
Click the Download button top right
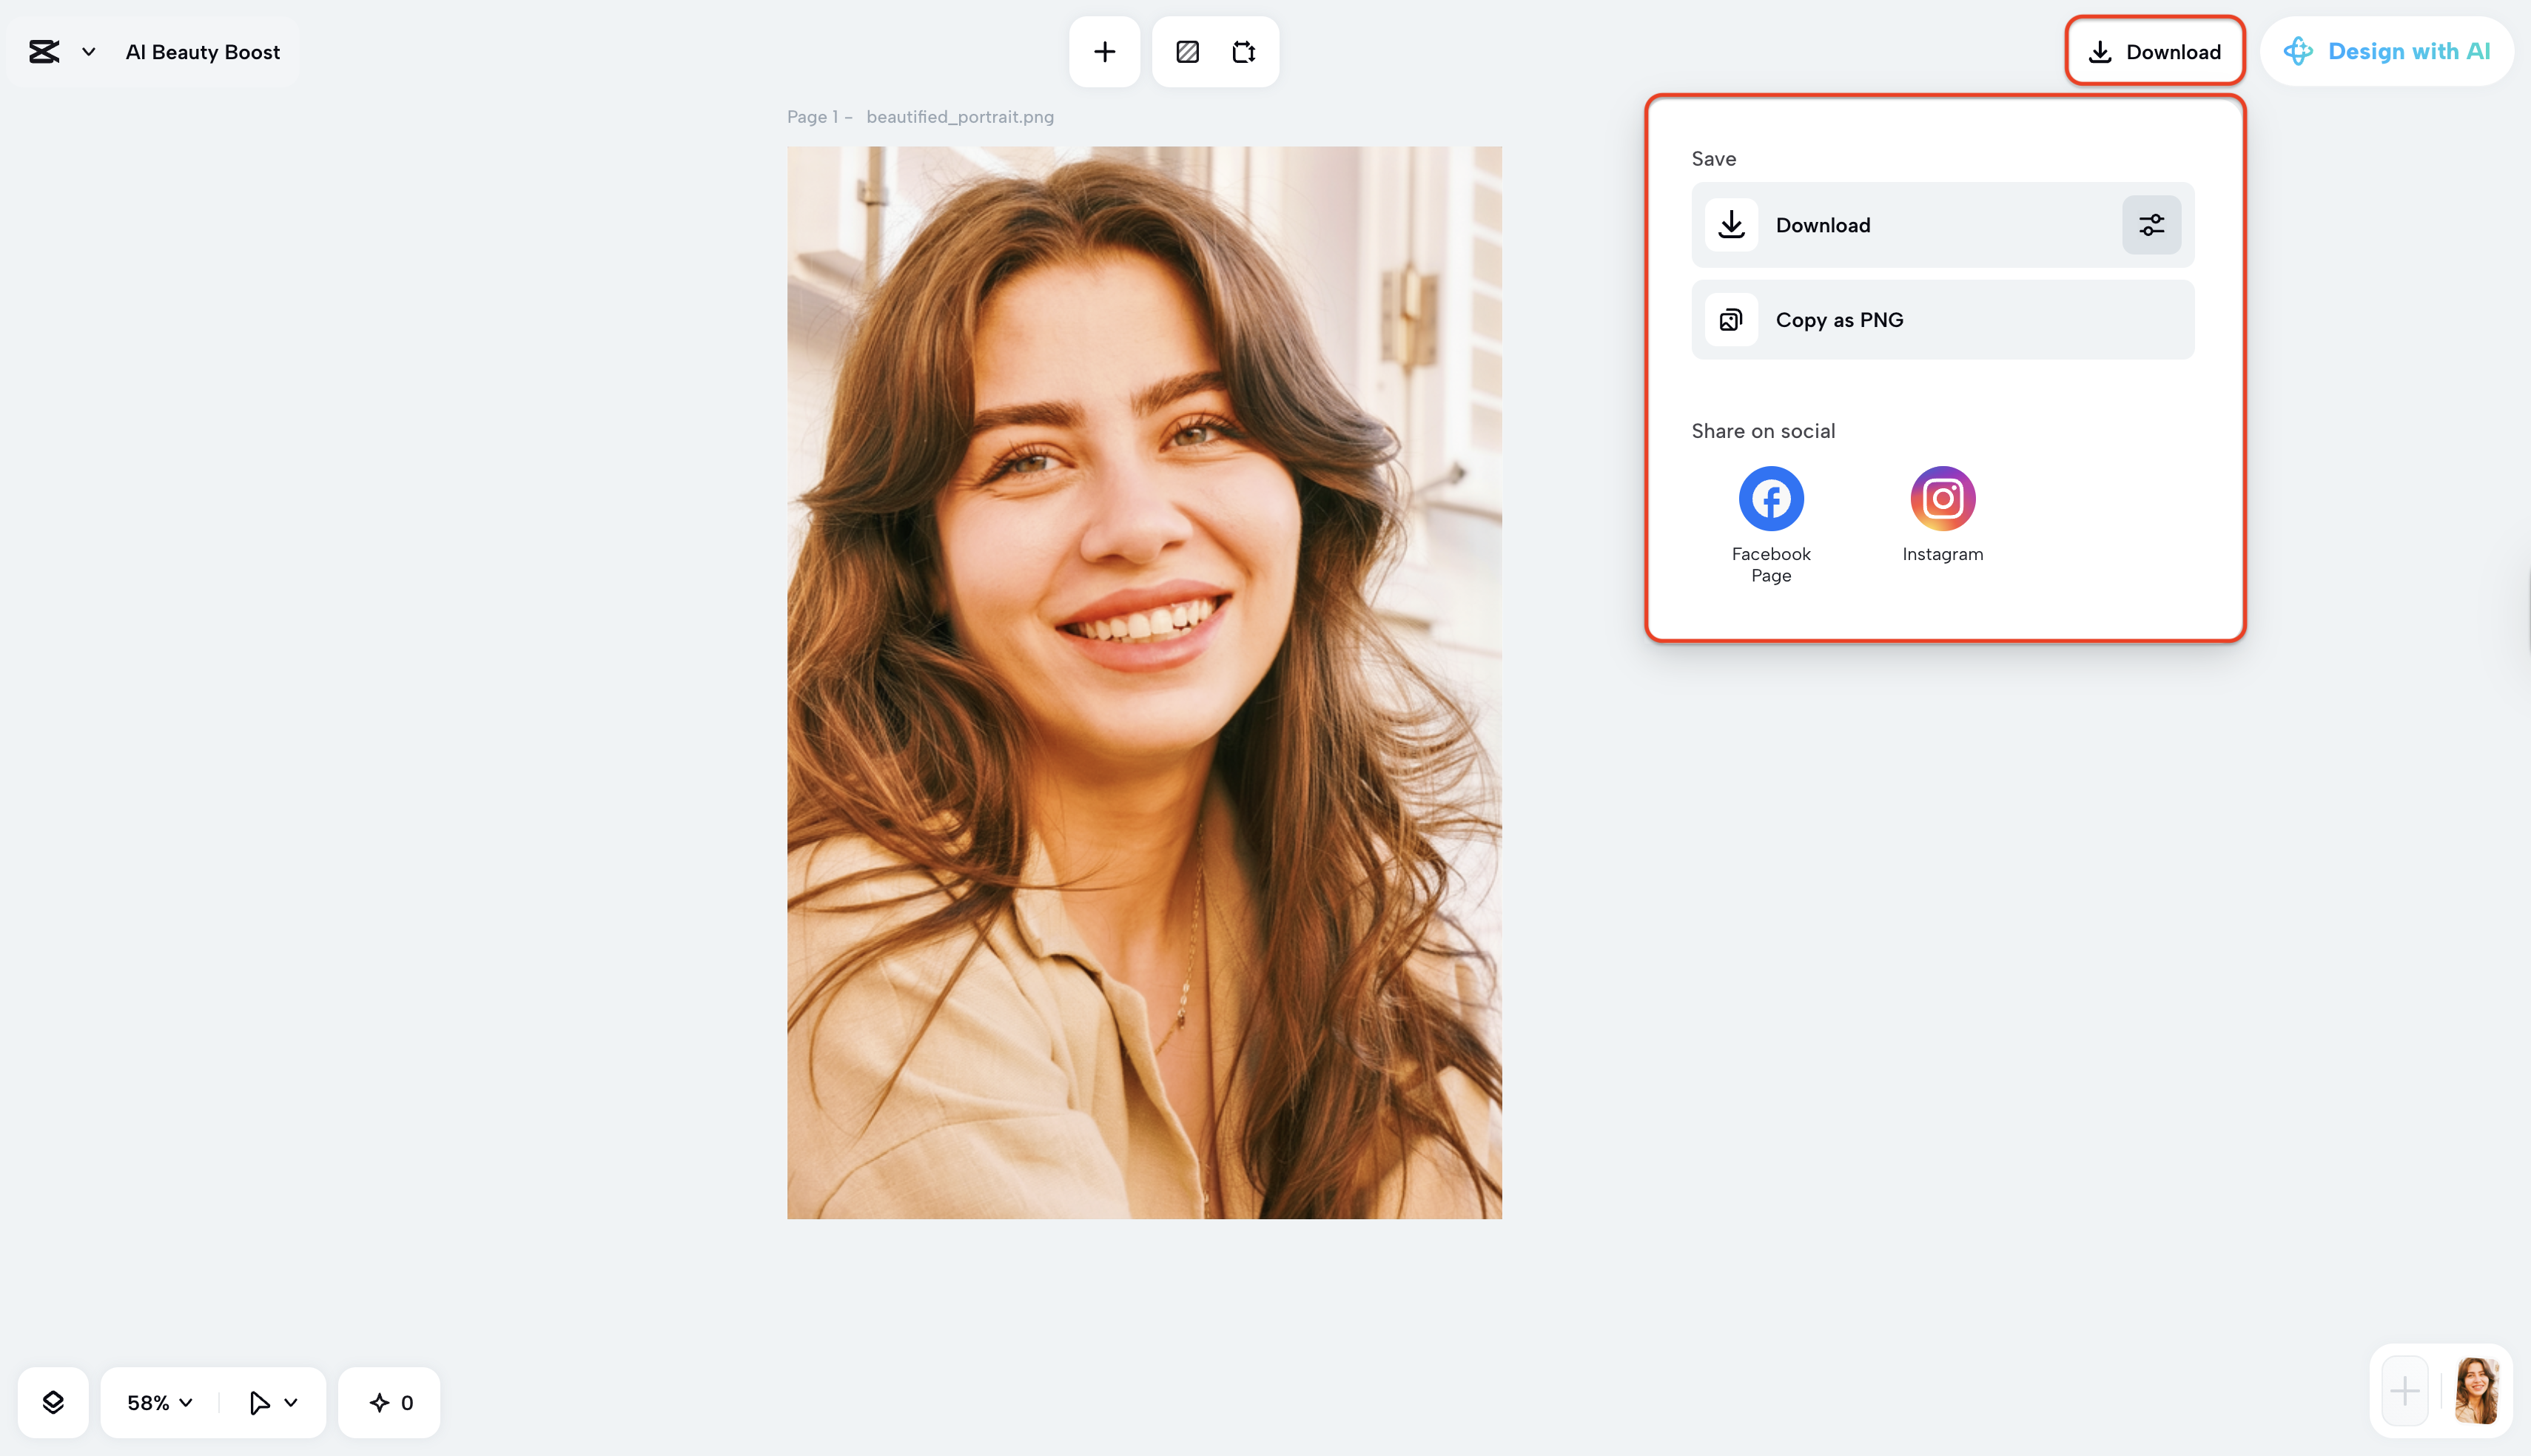click(x=2155, y=51)
